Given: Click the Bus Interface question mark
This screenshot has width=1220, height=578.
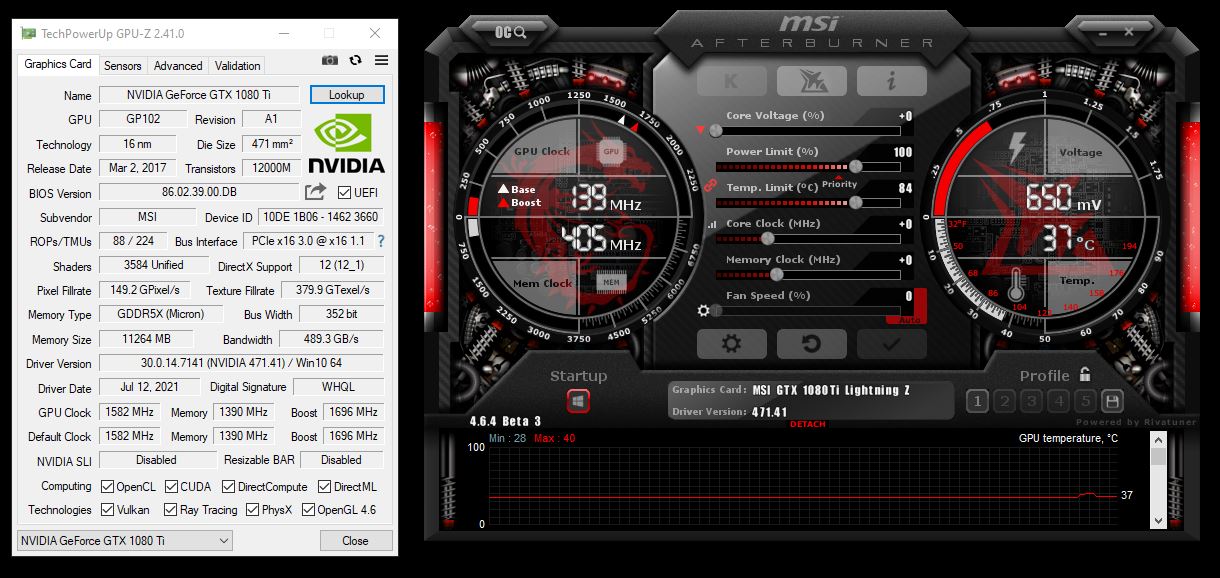Looking at the screenshot, I should pyautogui.click(x=381, y=241).
